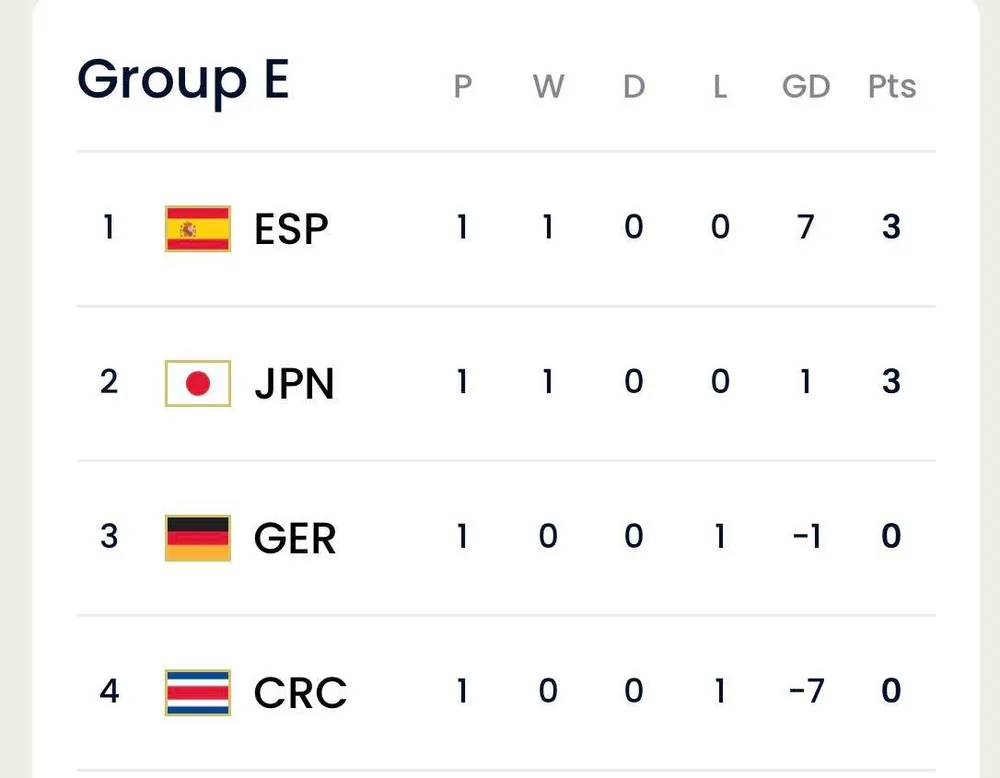Open the JPN team entry

[294, 384]
